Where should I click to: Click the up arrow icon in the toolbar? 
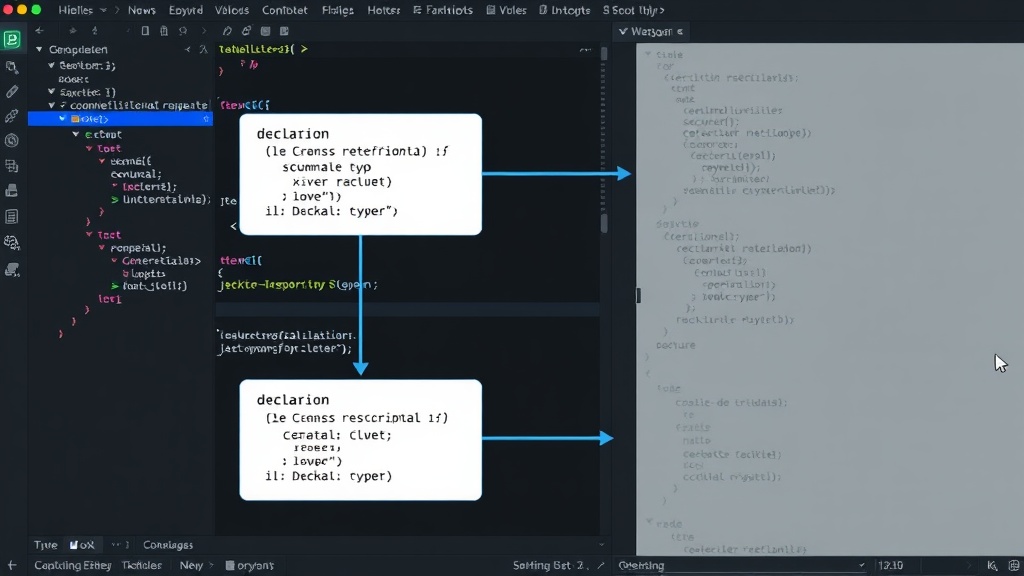pos(95,31)
